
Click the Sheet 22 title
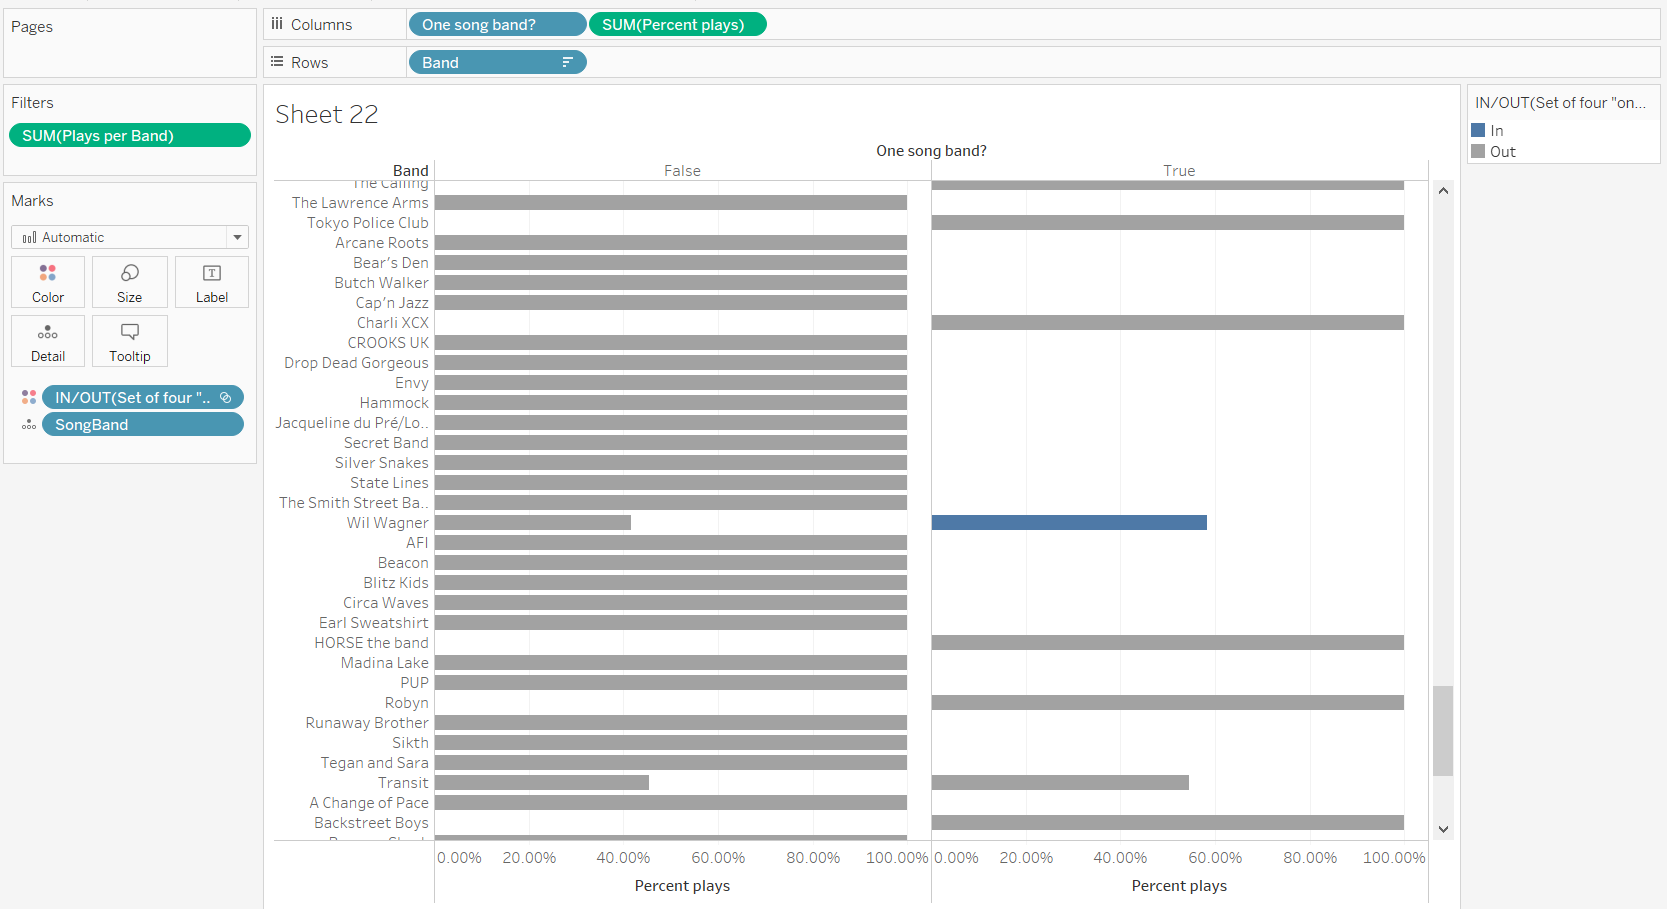(327, 114)
